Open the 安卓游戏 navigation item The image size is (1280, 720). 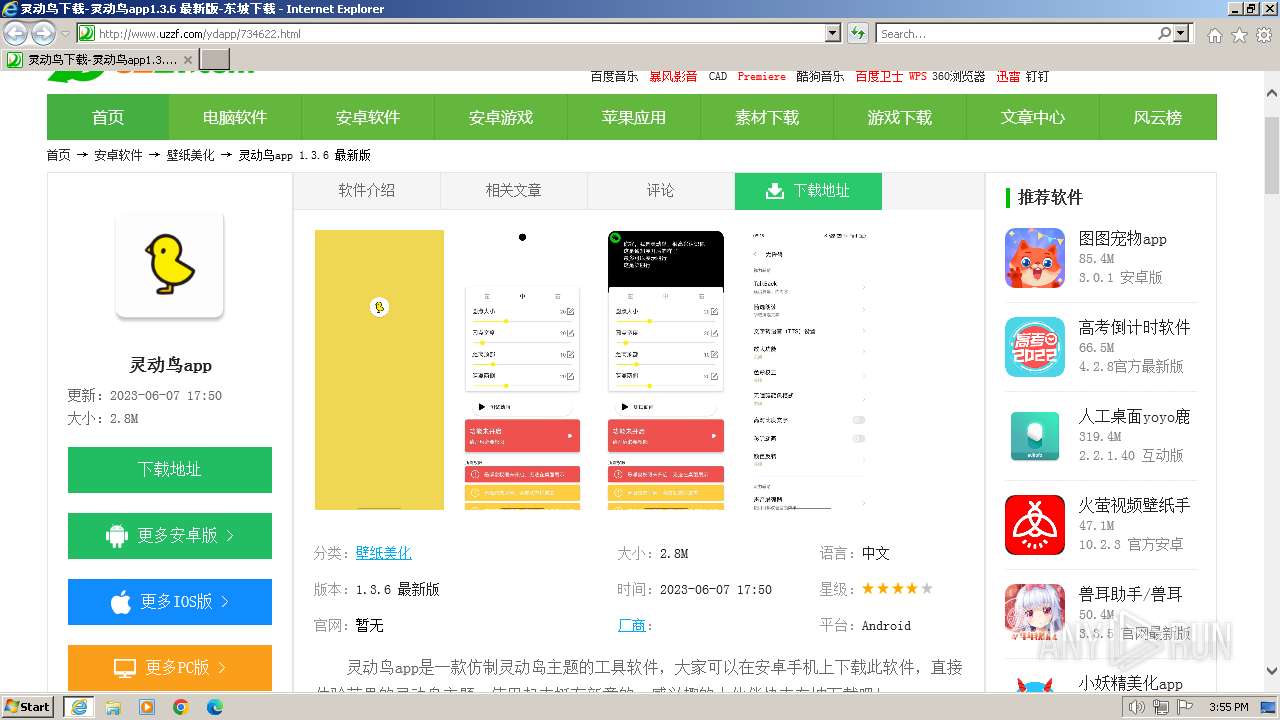501,117
